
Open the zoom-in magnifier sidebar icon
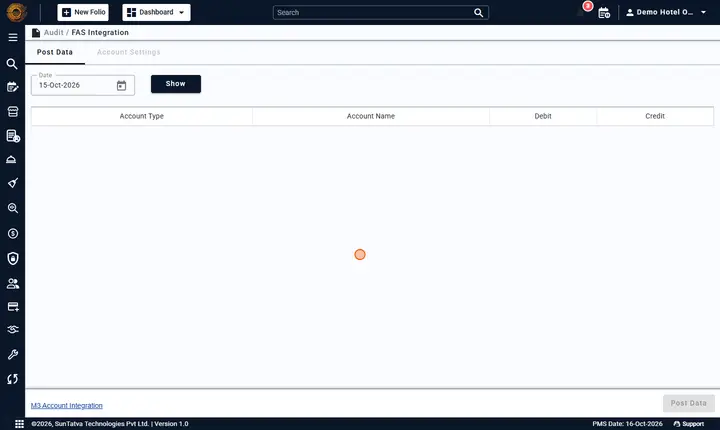click(13, 208)
